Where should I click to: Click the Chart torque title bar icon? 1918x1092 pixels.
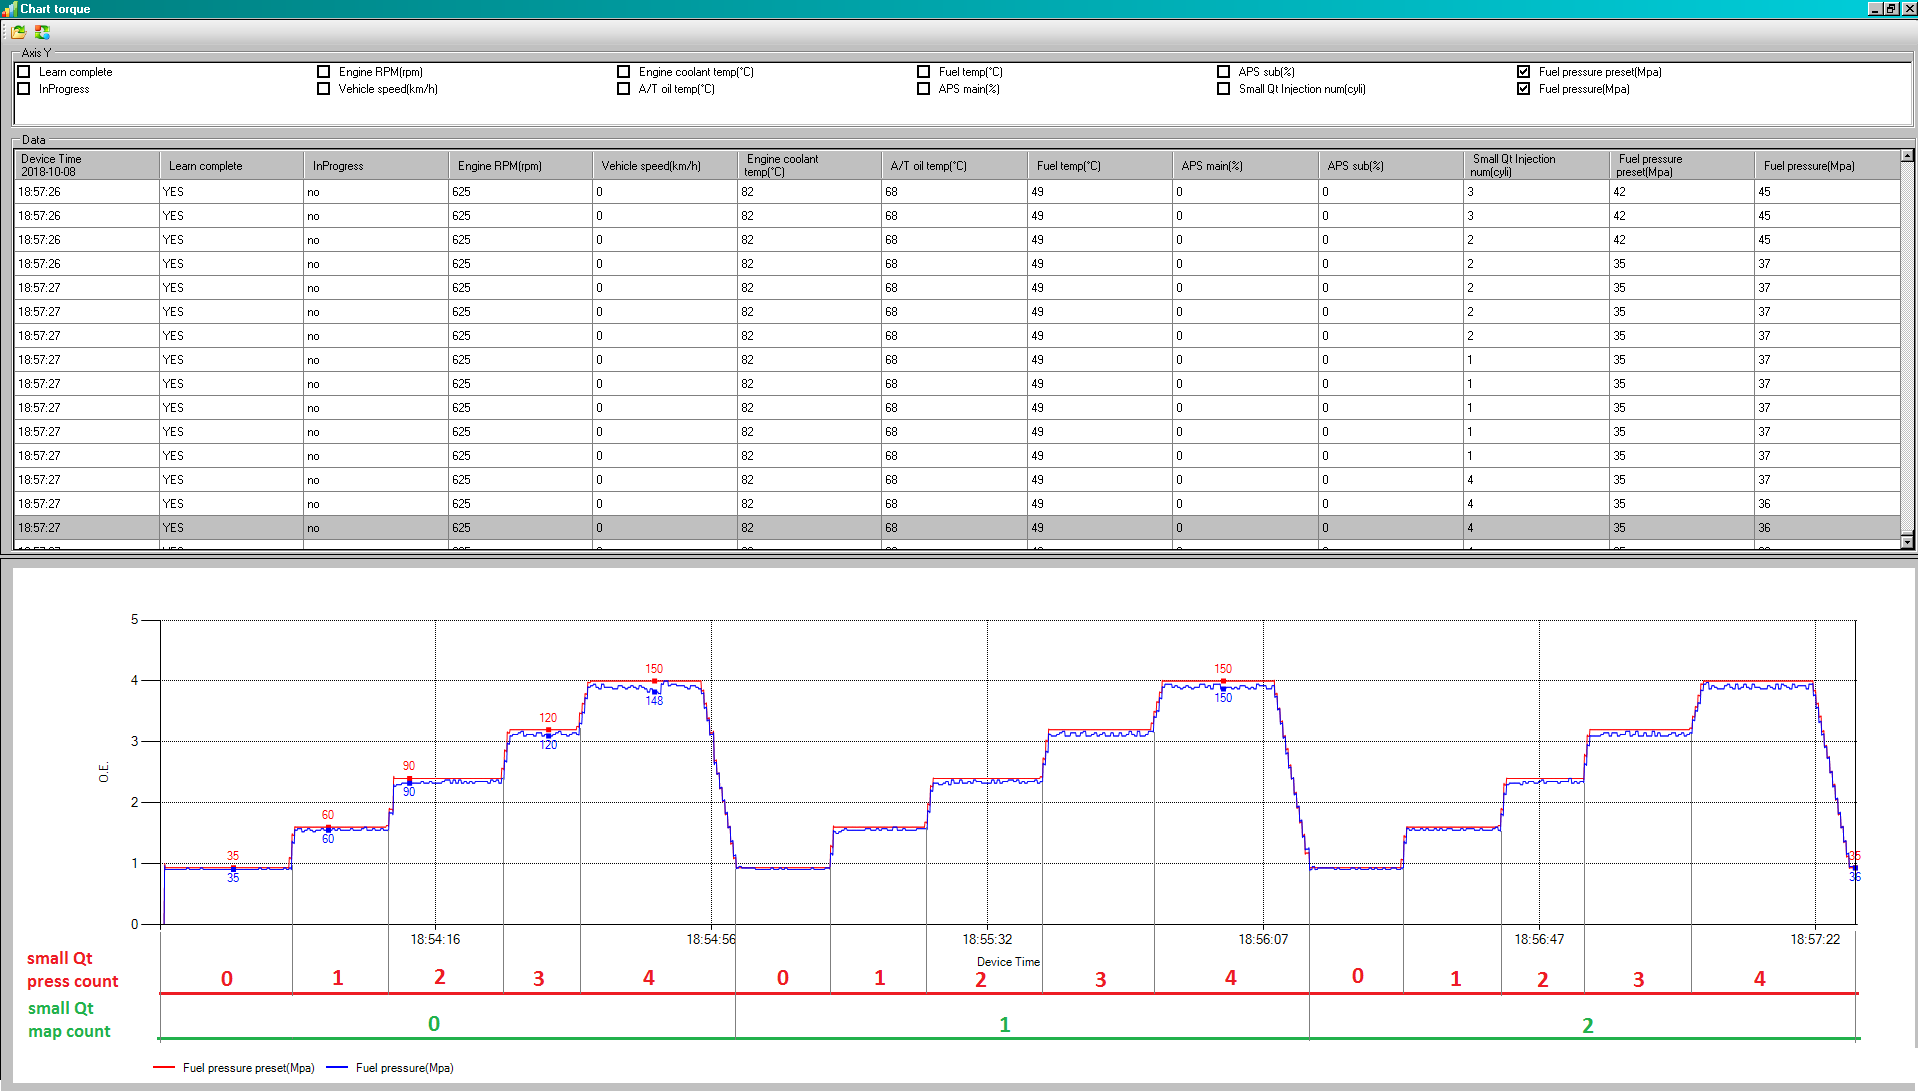(x=9, y=9)
